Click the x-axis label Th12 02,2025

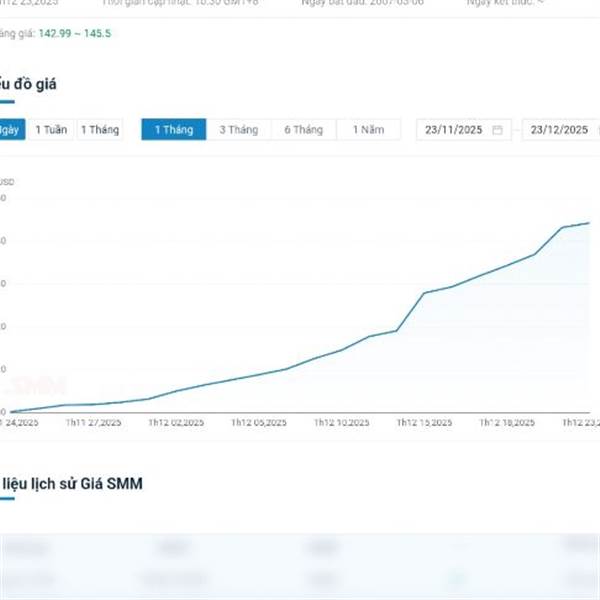pos(176,422)
